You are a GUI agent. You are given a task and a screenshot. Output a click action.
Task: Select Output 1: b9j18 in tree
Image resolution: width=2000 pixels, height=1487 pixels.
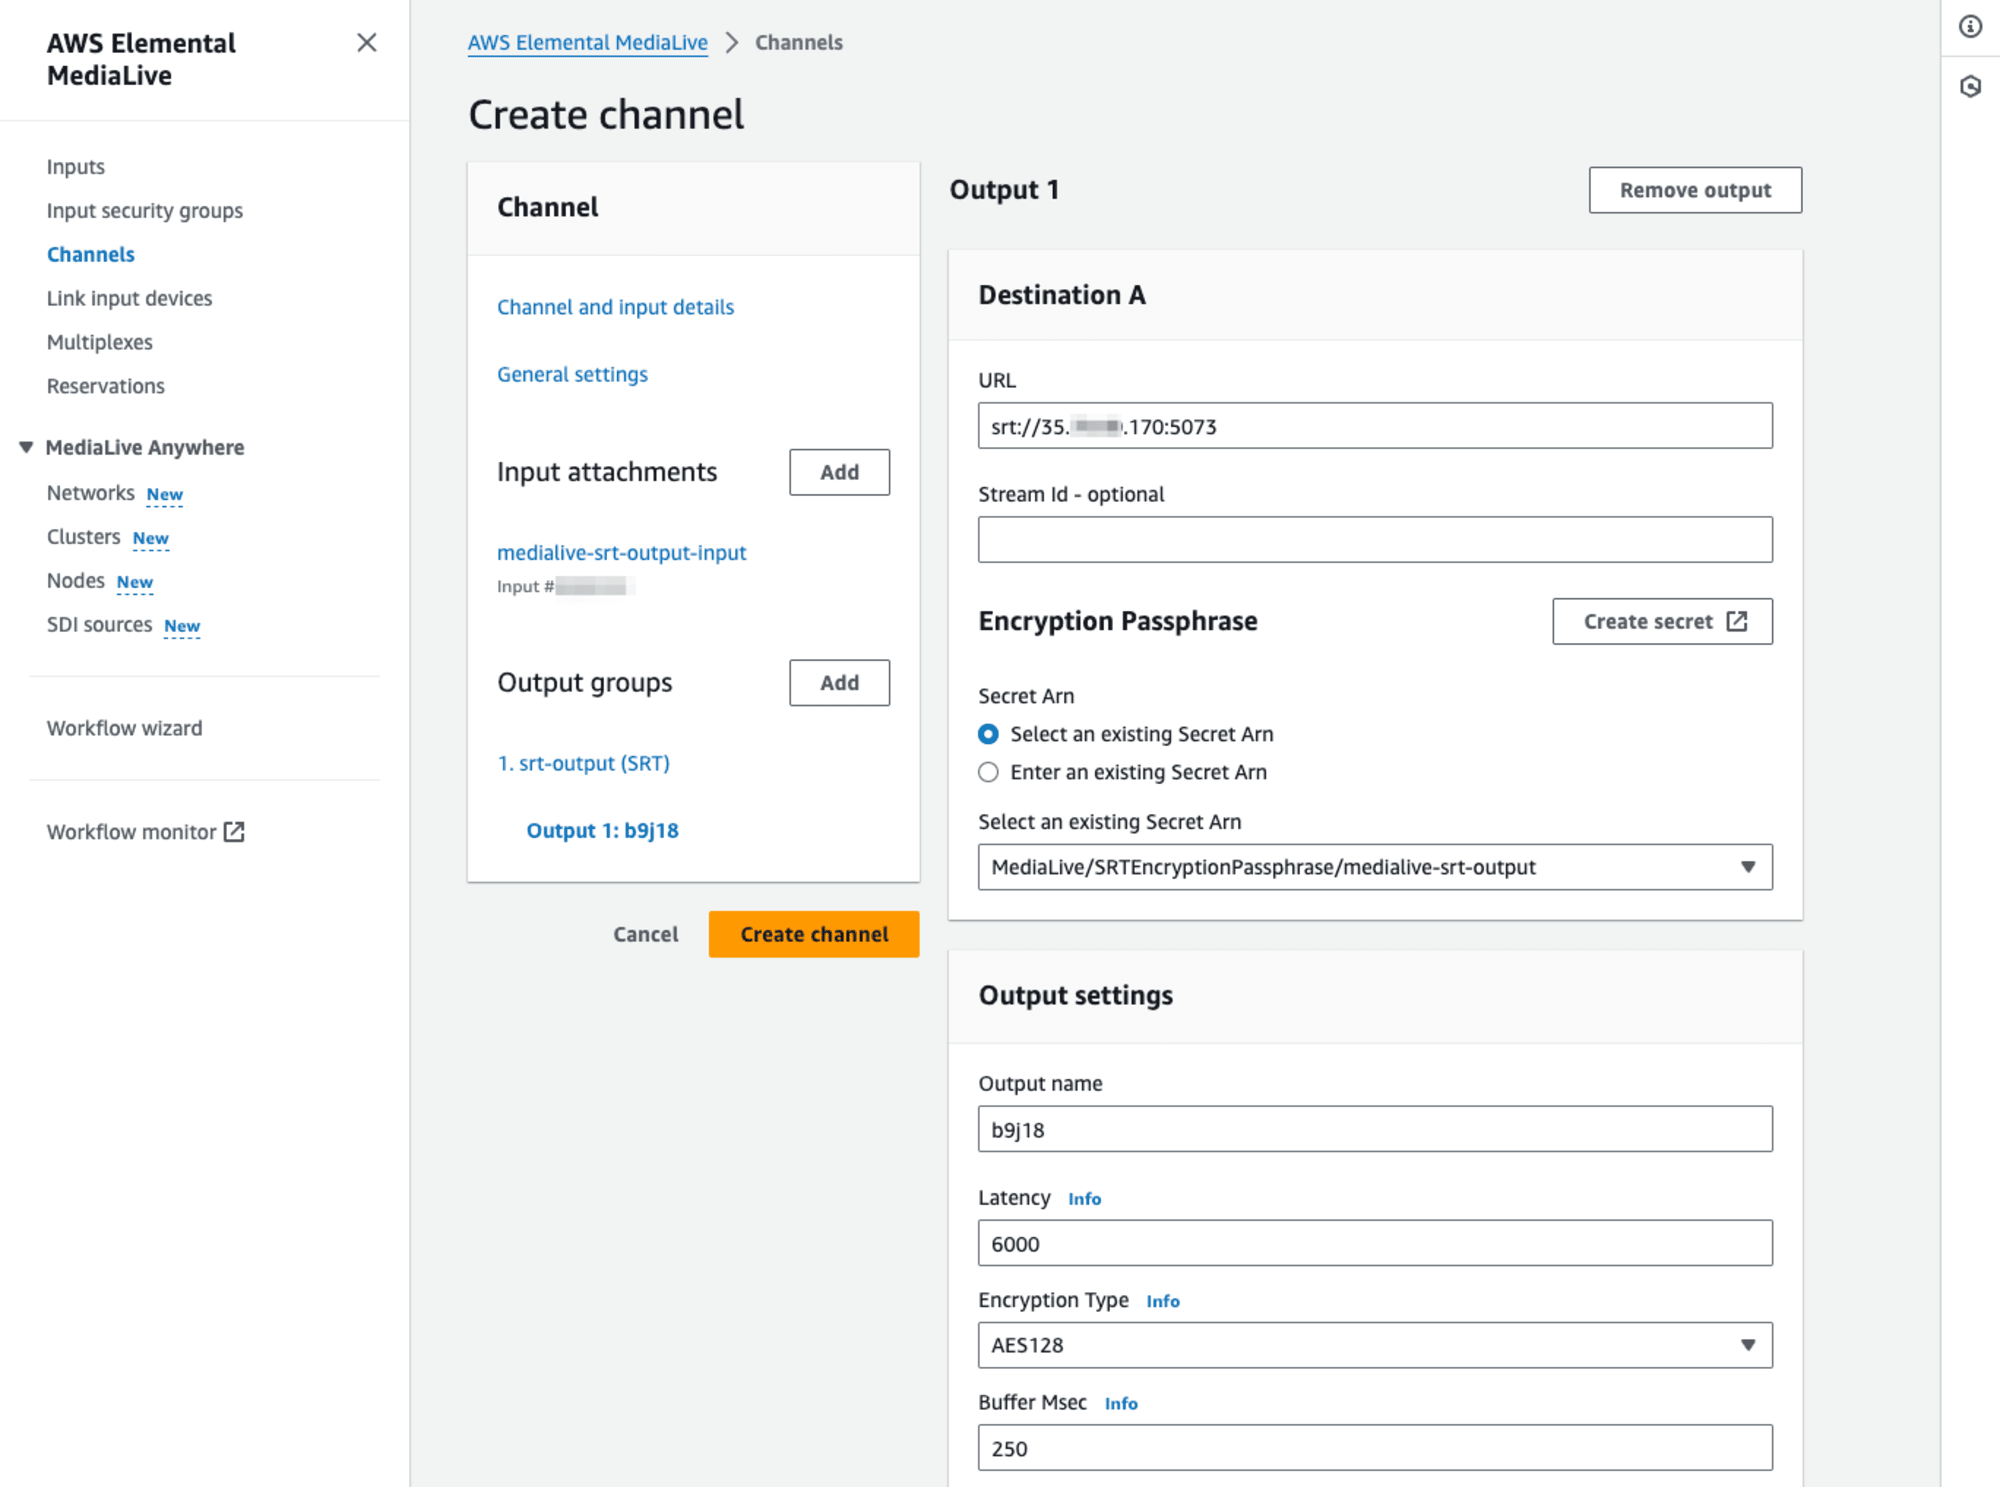point(603,830)
